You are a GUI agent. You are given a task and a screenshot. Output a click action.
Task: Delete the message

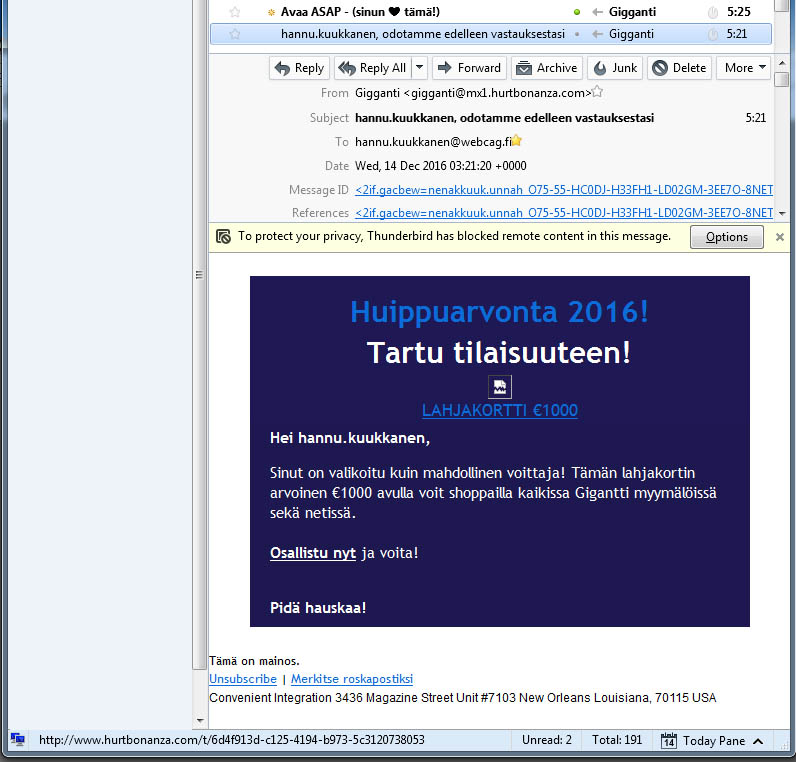[x=680, y=68]
